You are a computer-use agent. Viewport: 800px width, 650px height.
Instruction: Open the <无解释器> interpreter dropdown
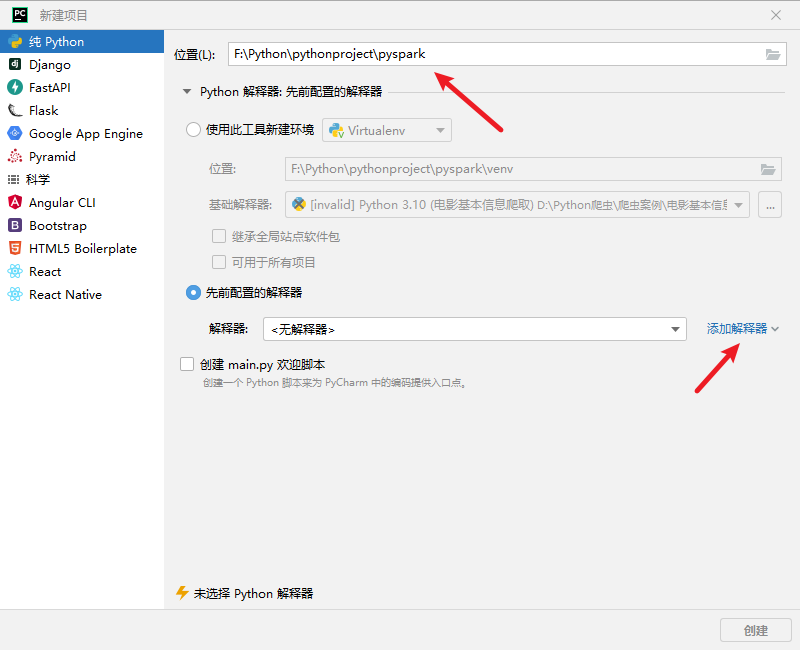[474, 329]
